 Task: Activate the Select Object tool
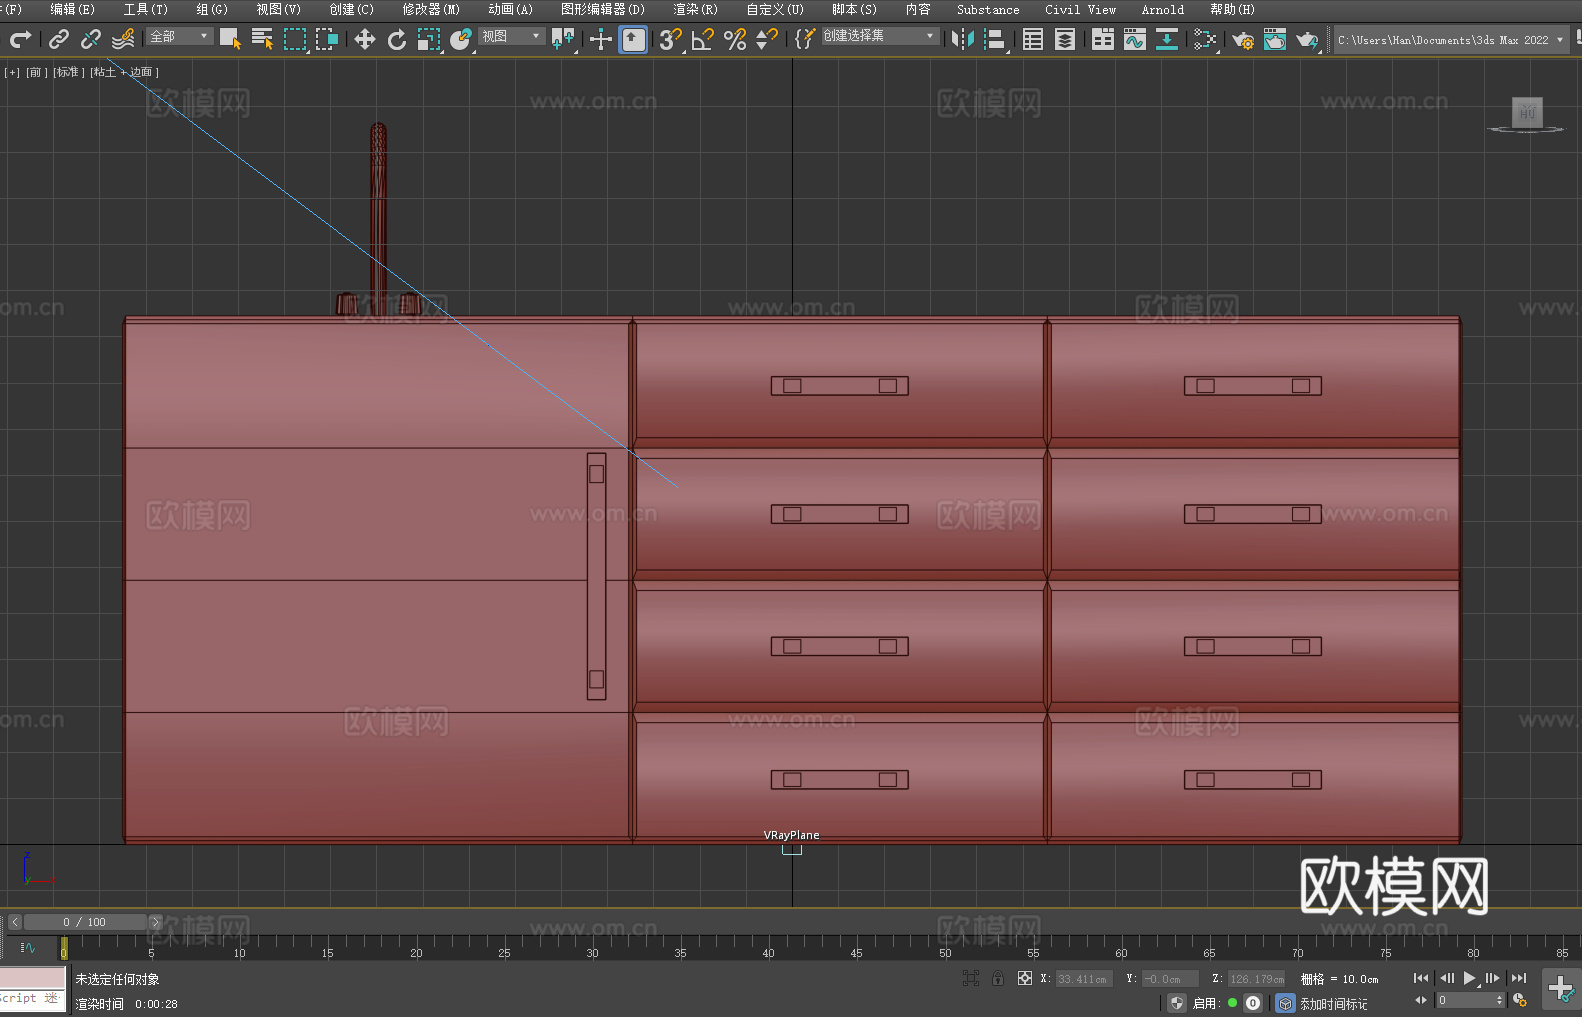pyautogui.click(x=230, y=39)
